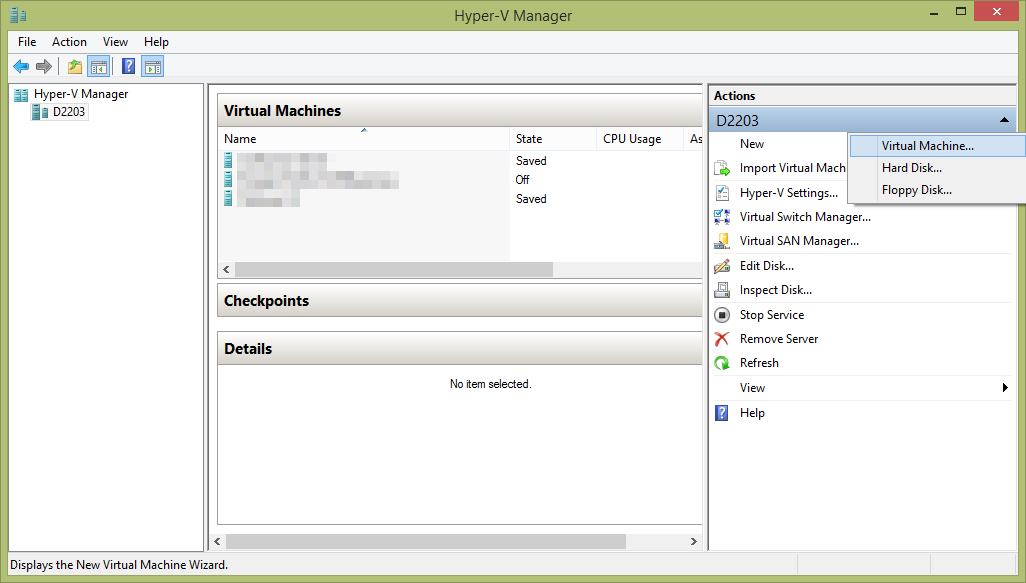Click the Forward arrow toolbar icon
Screen dimensions: 1026x583
point(44,66)
